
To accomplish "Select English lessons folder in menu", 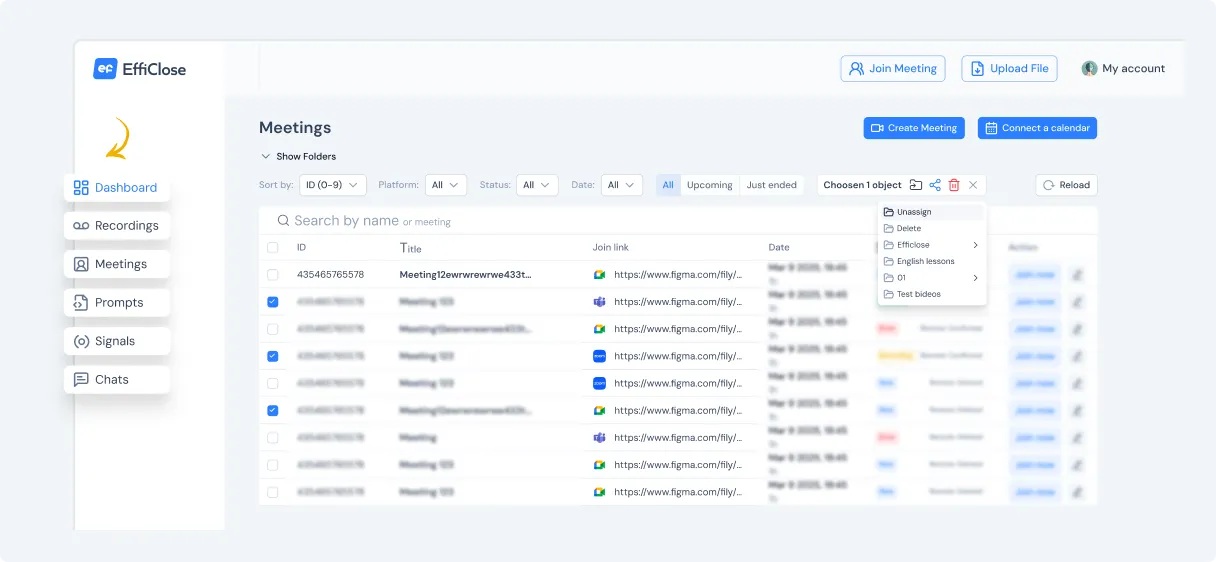I will tap(932, 261).
